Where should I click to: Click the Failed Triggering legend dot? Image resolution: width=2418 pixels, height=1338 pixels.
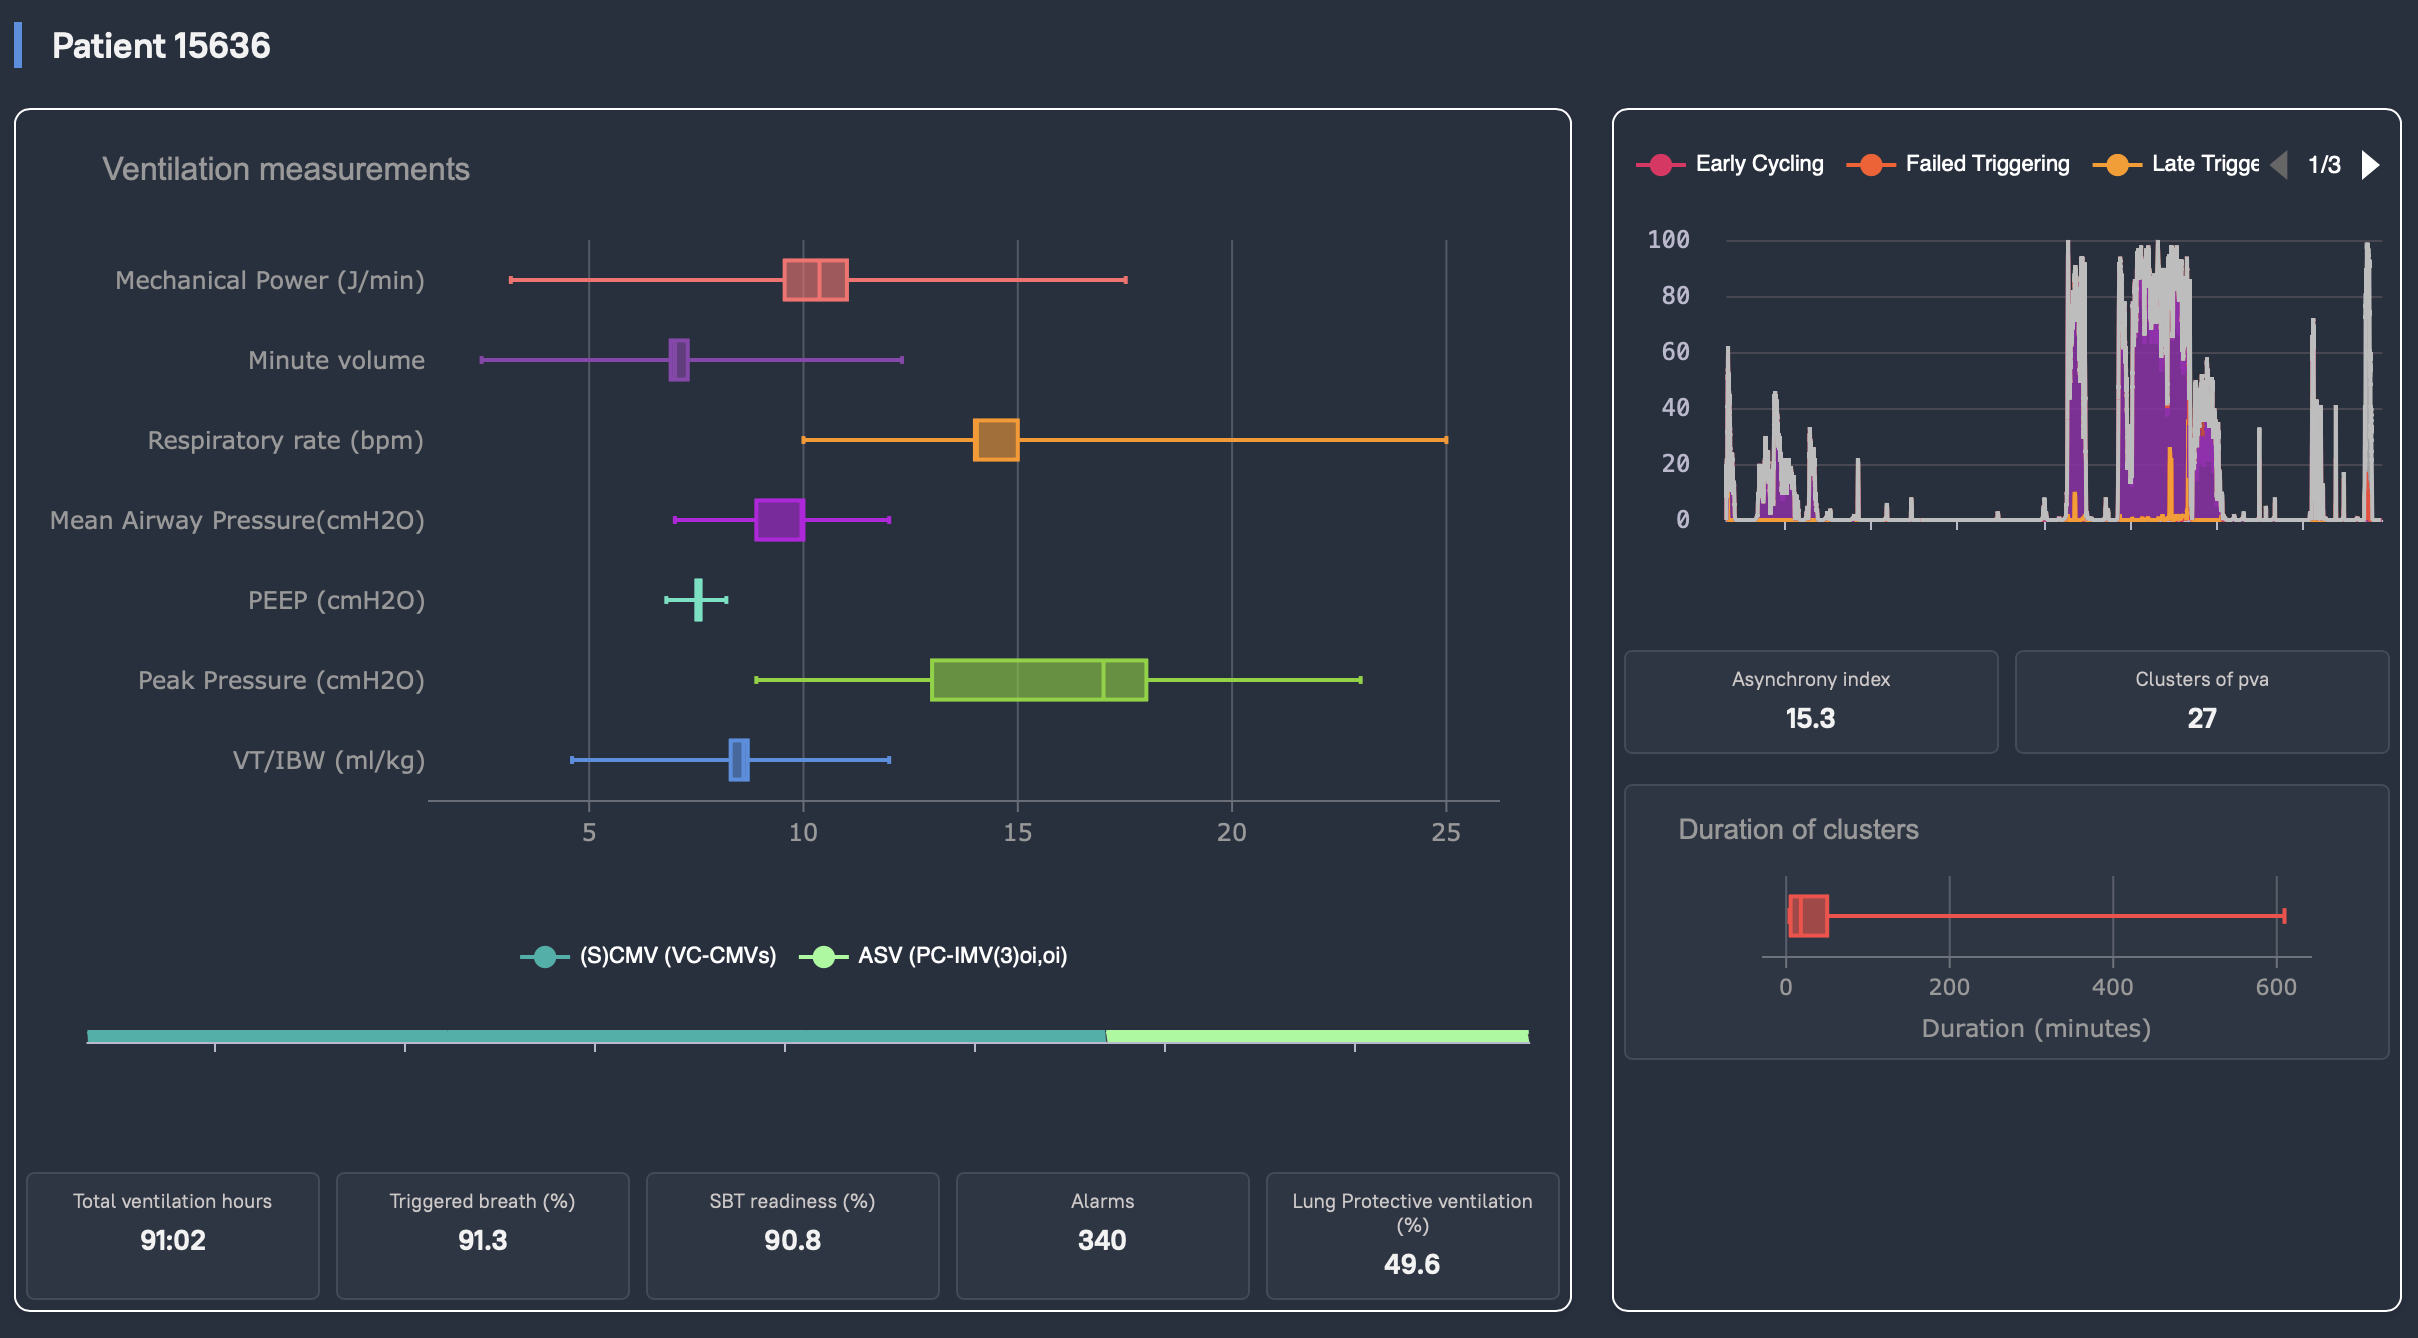click(1872, 163)
